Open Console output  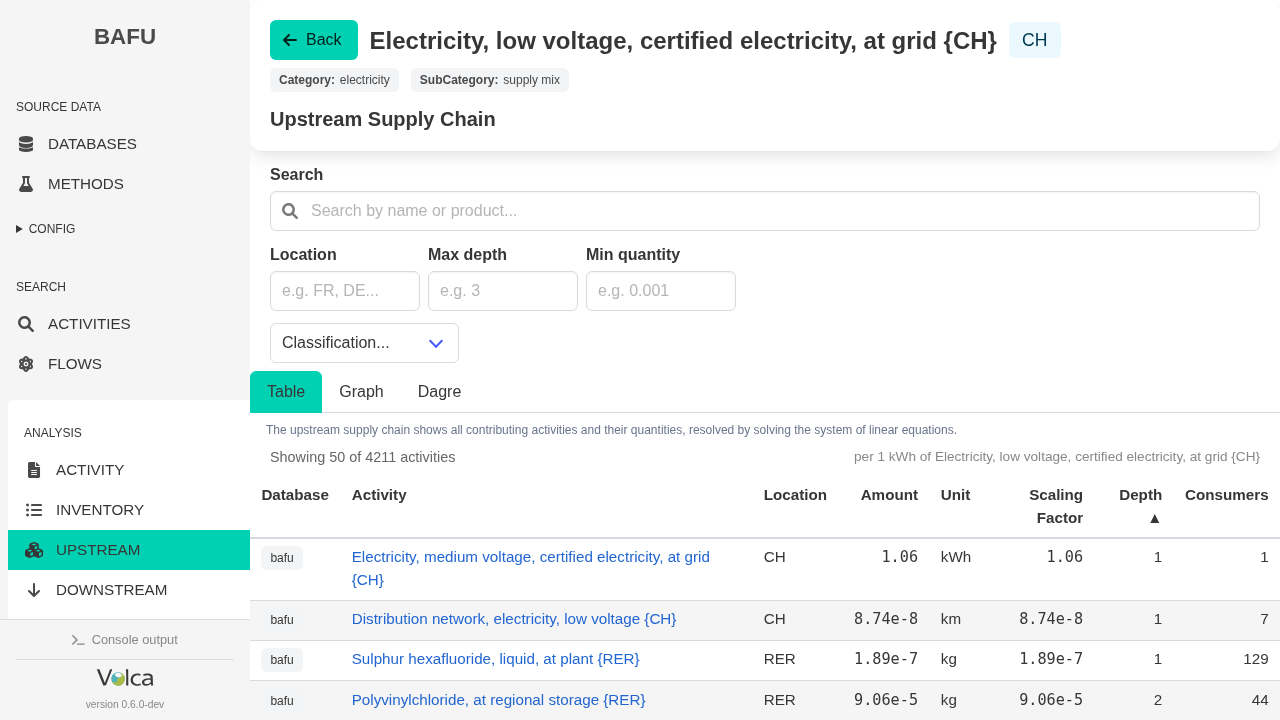tap(125, 640)
